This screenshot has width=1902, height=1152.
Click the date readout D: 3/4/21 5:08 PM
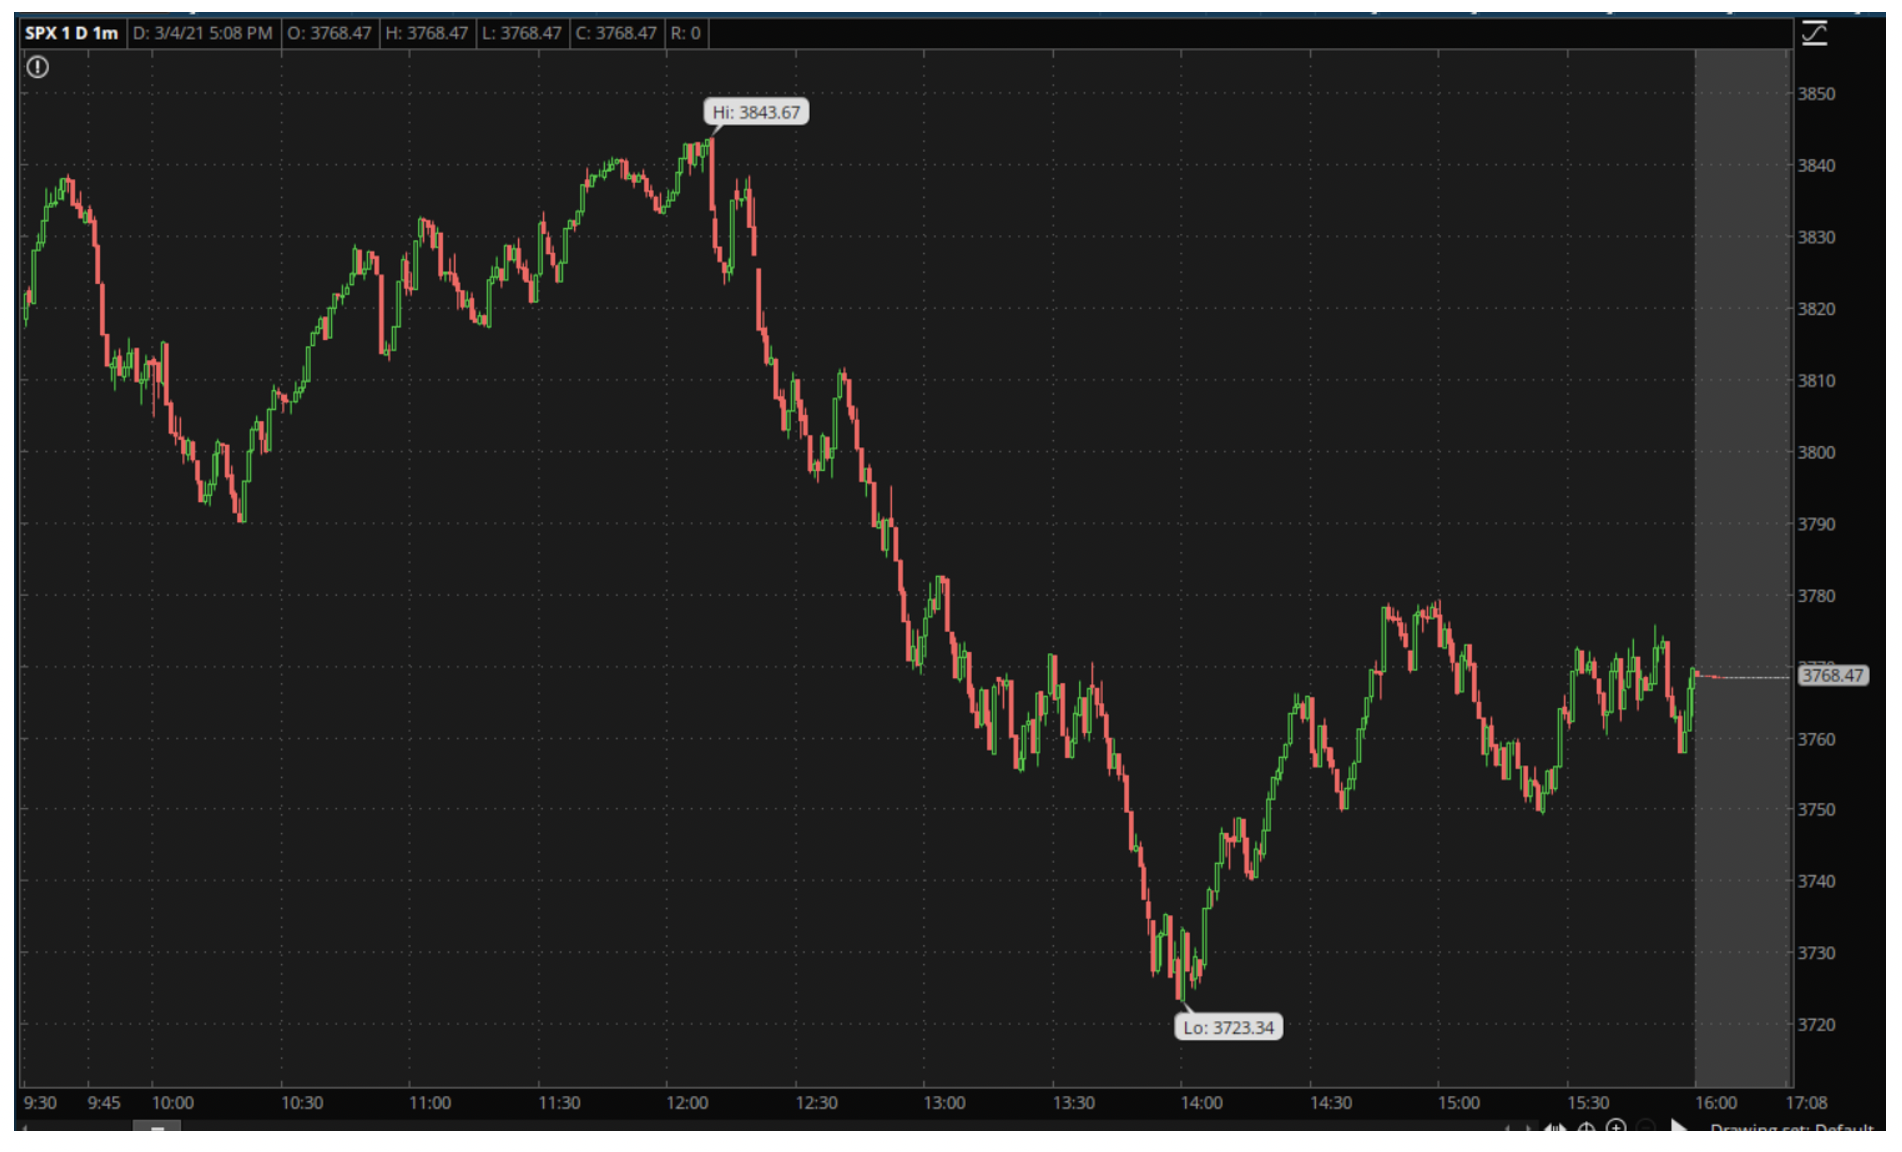click(203, 33)
